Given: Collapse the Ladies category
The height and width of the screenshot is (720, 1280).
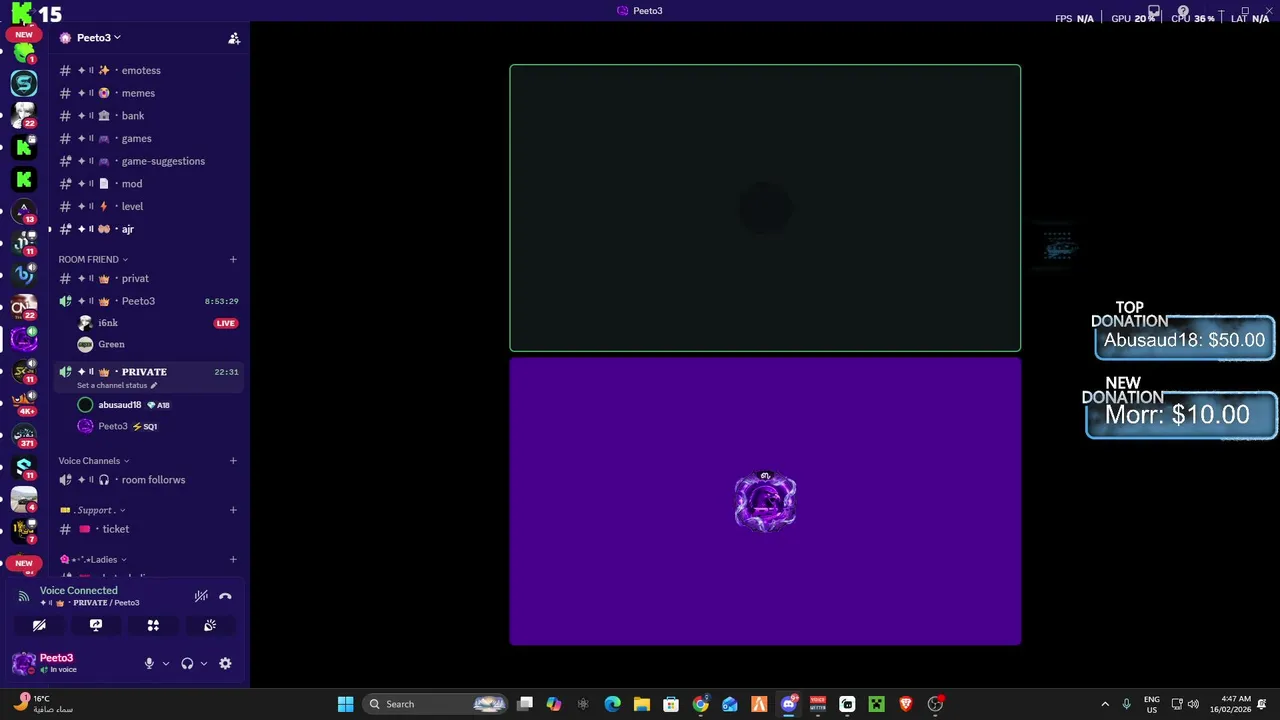Looking at the screenshot, I should point(93,560).
